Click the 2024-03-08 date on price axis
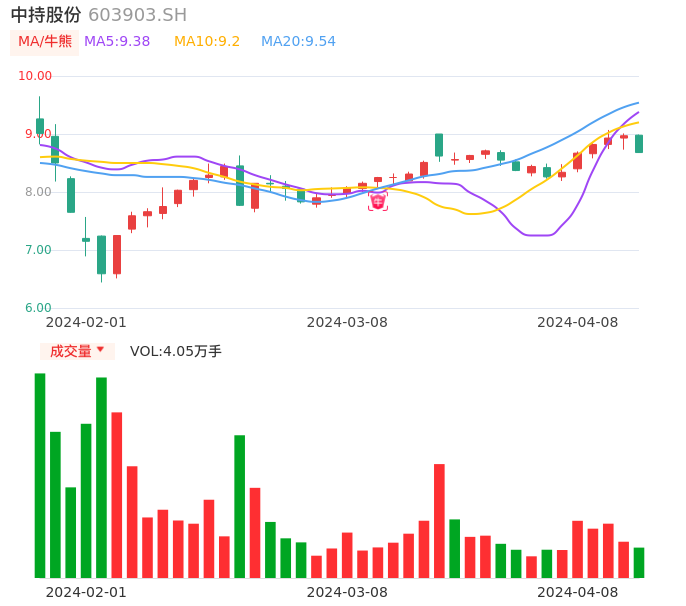Screen dimensions: 686x606 [347, 322]
